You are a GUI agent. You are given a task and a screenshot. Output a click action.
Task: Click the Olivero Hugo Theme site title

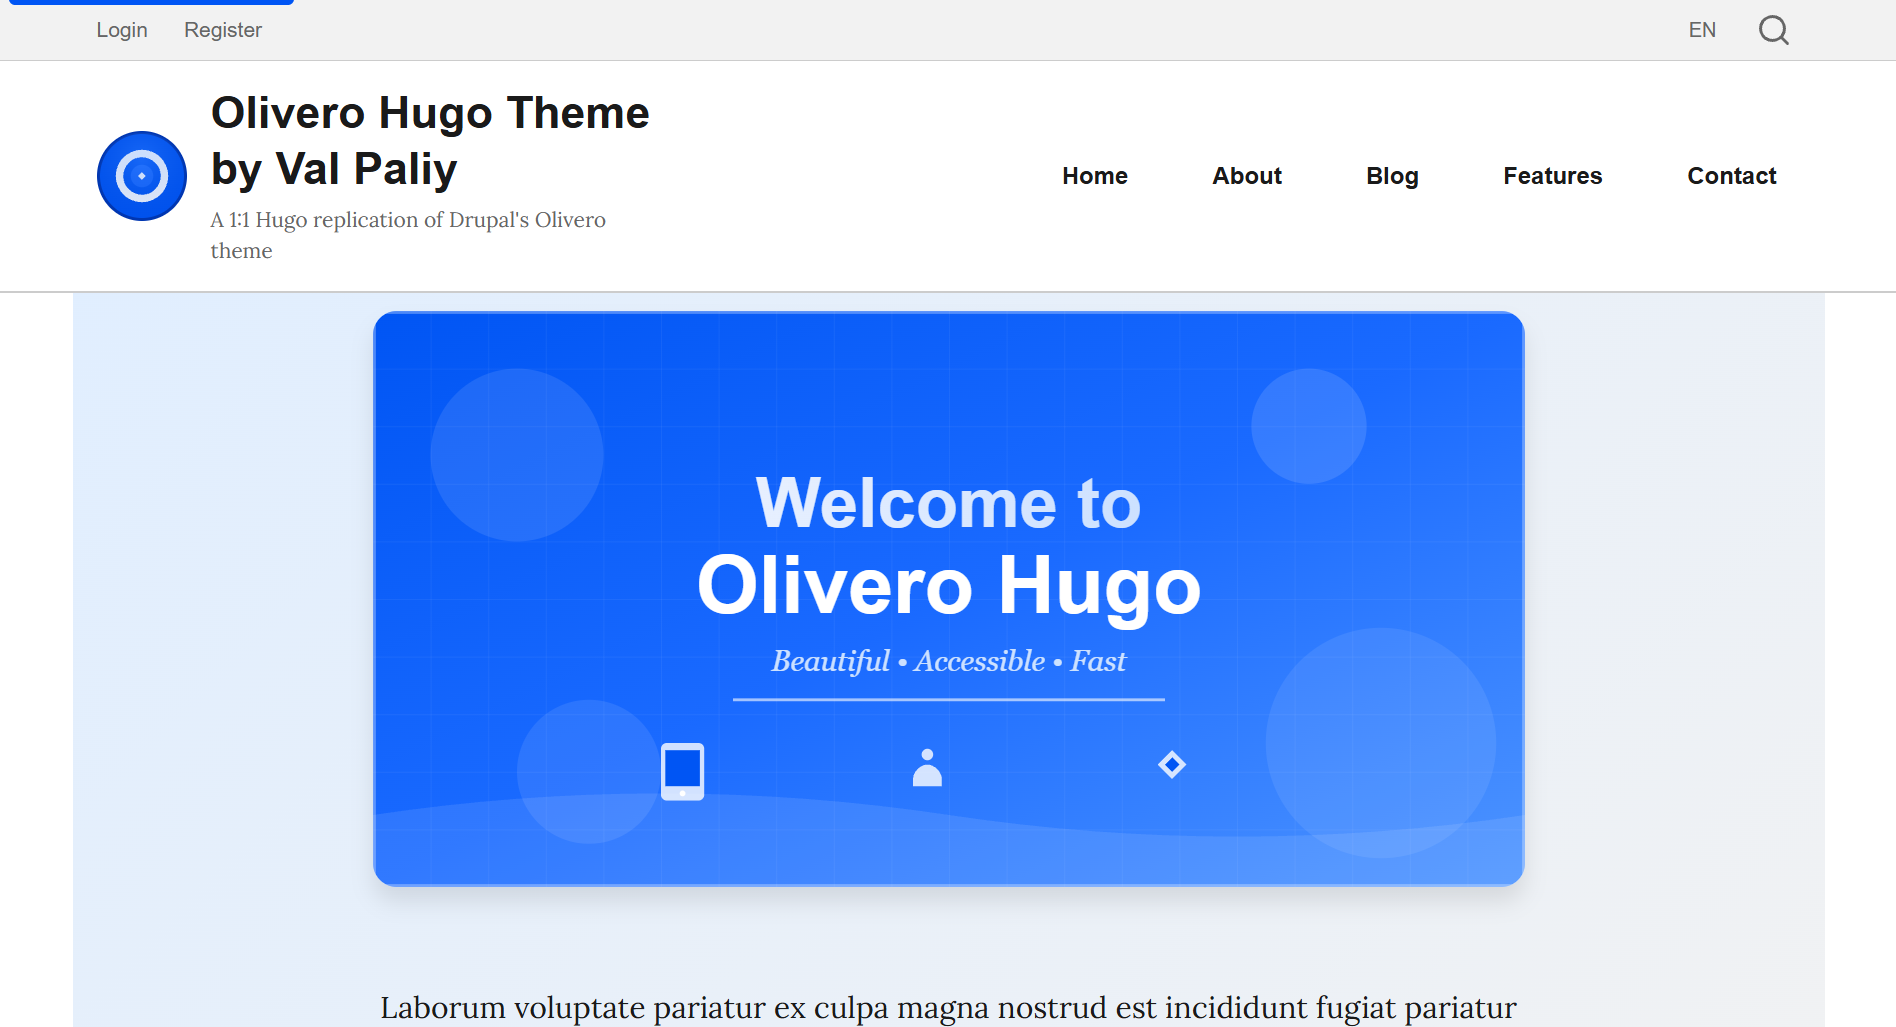pos(430,141)
